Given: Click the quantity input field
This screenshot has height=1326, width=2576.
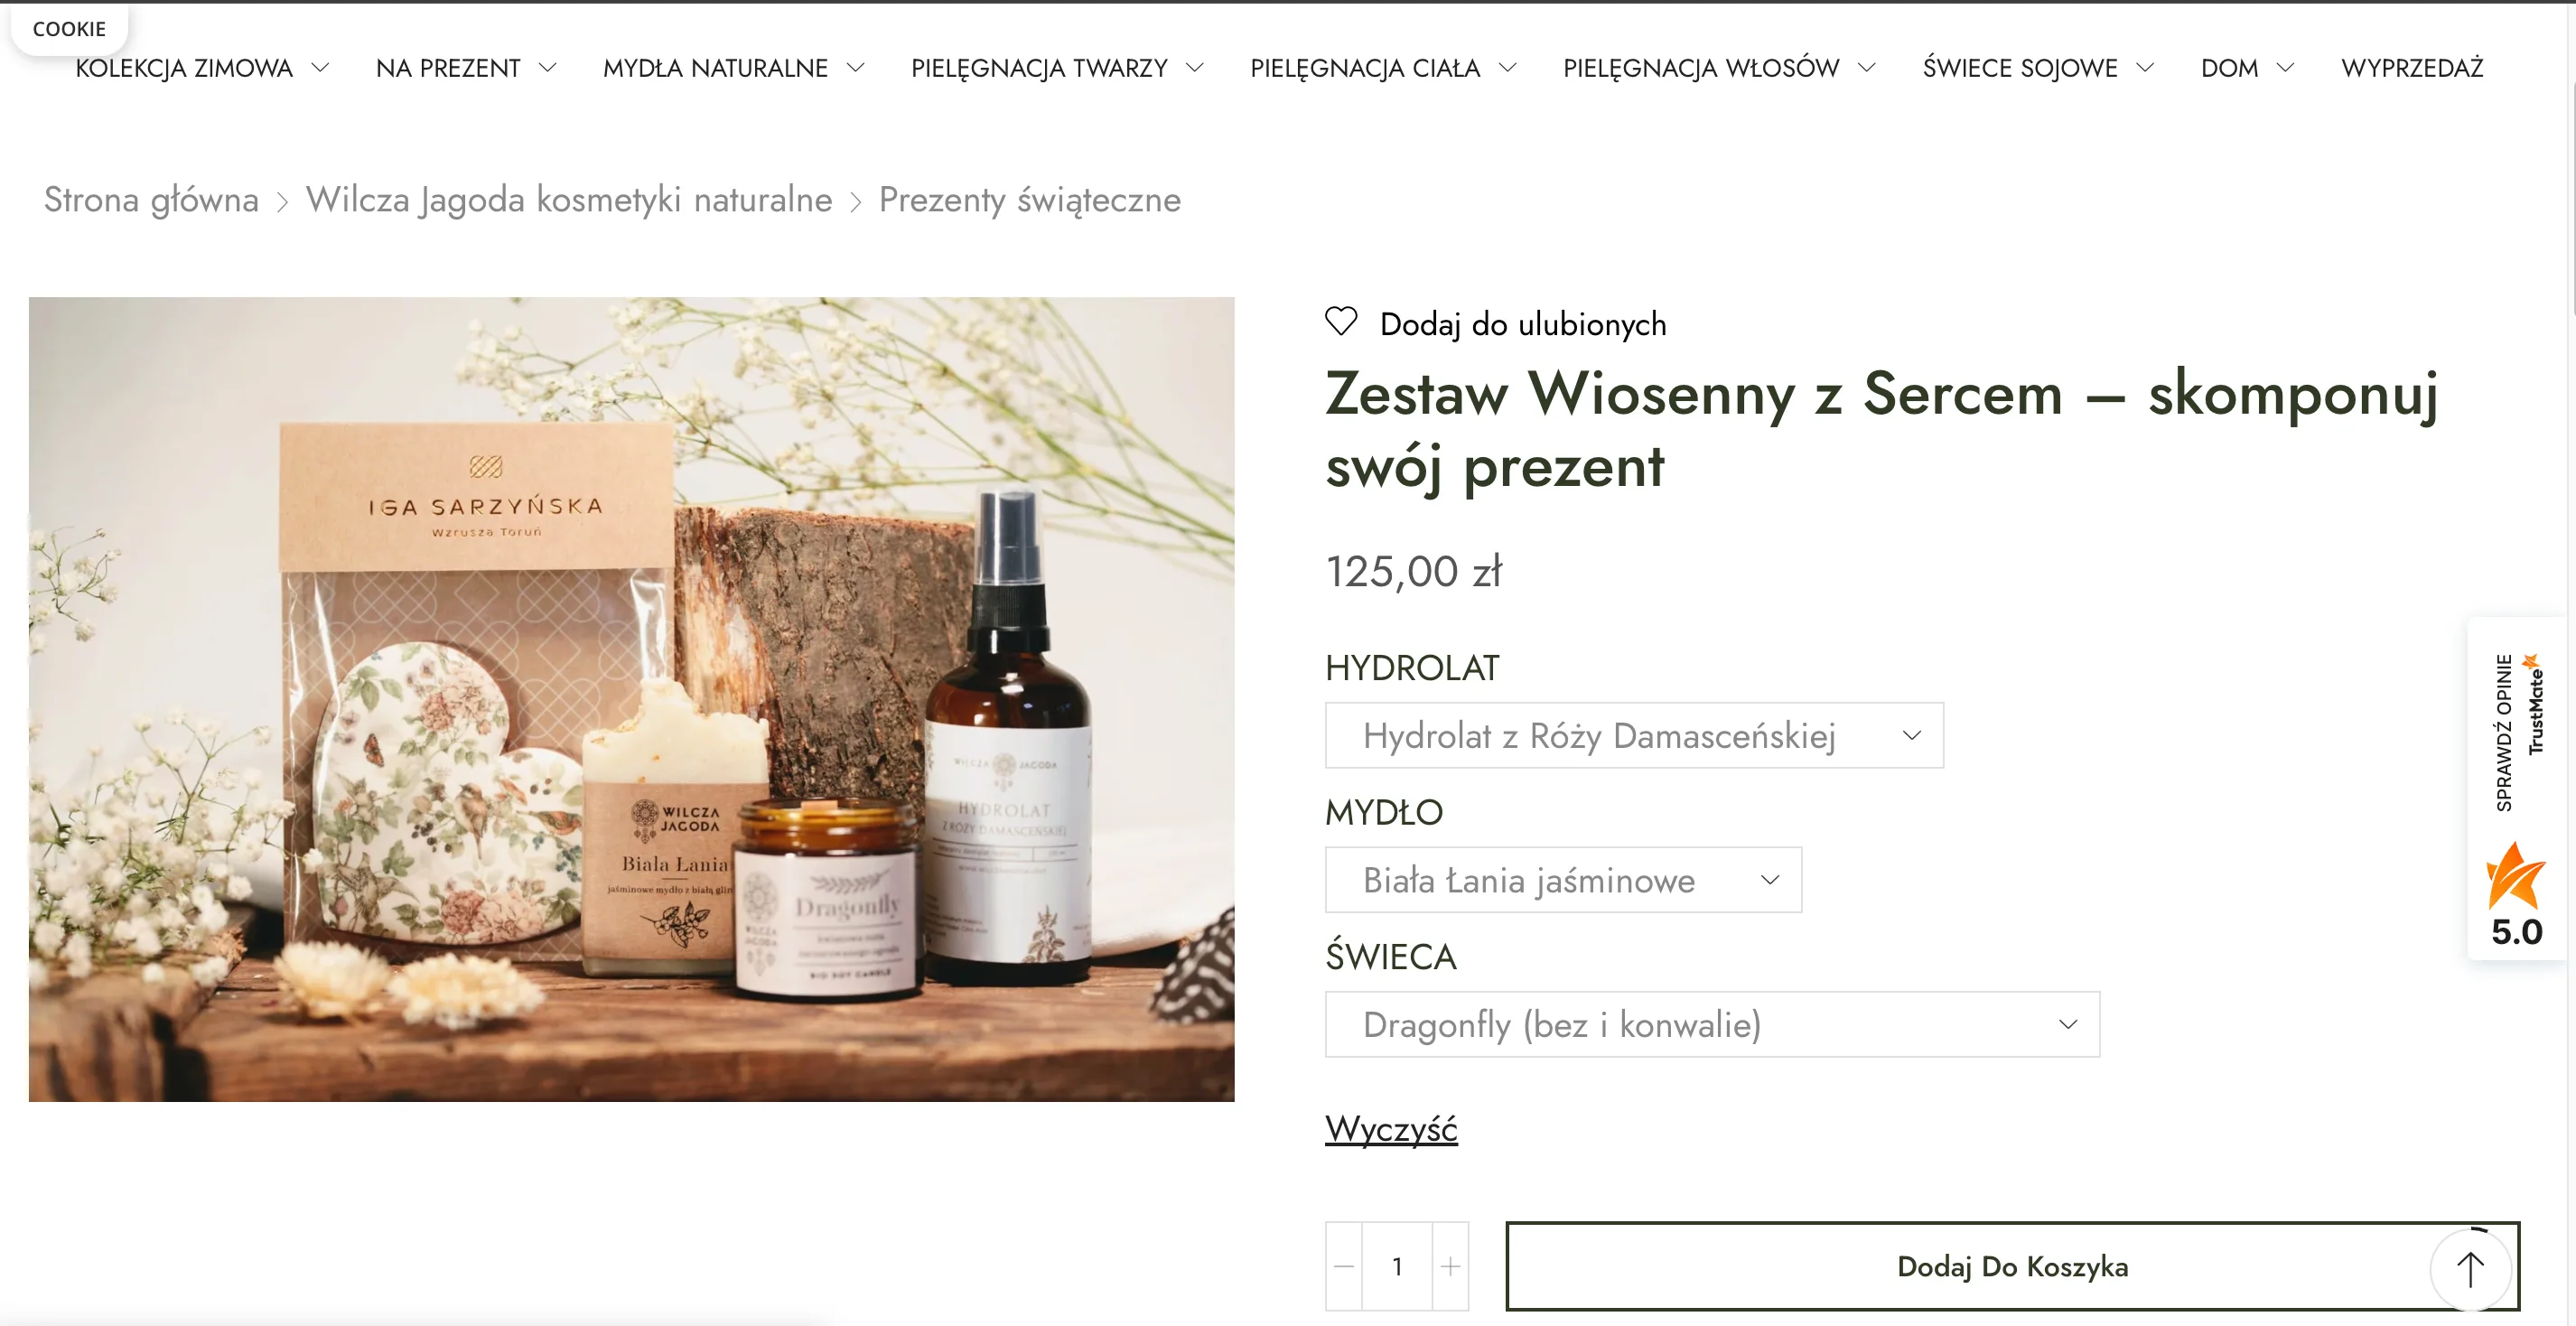Looking at the screenshot, I should click(x=1397, y=1267).
